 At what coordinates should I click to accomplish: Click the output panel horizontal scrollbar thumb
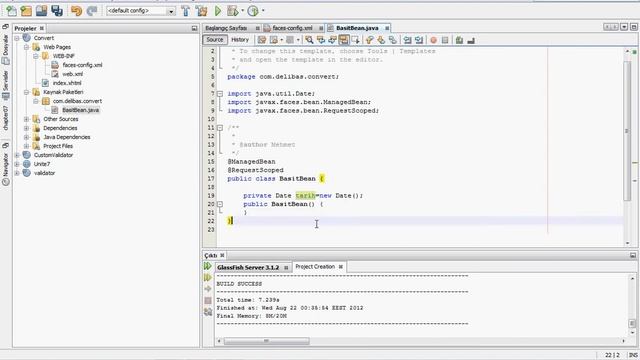tap(267, 341)
